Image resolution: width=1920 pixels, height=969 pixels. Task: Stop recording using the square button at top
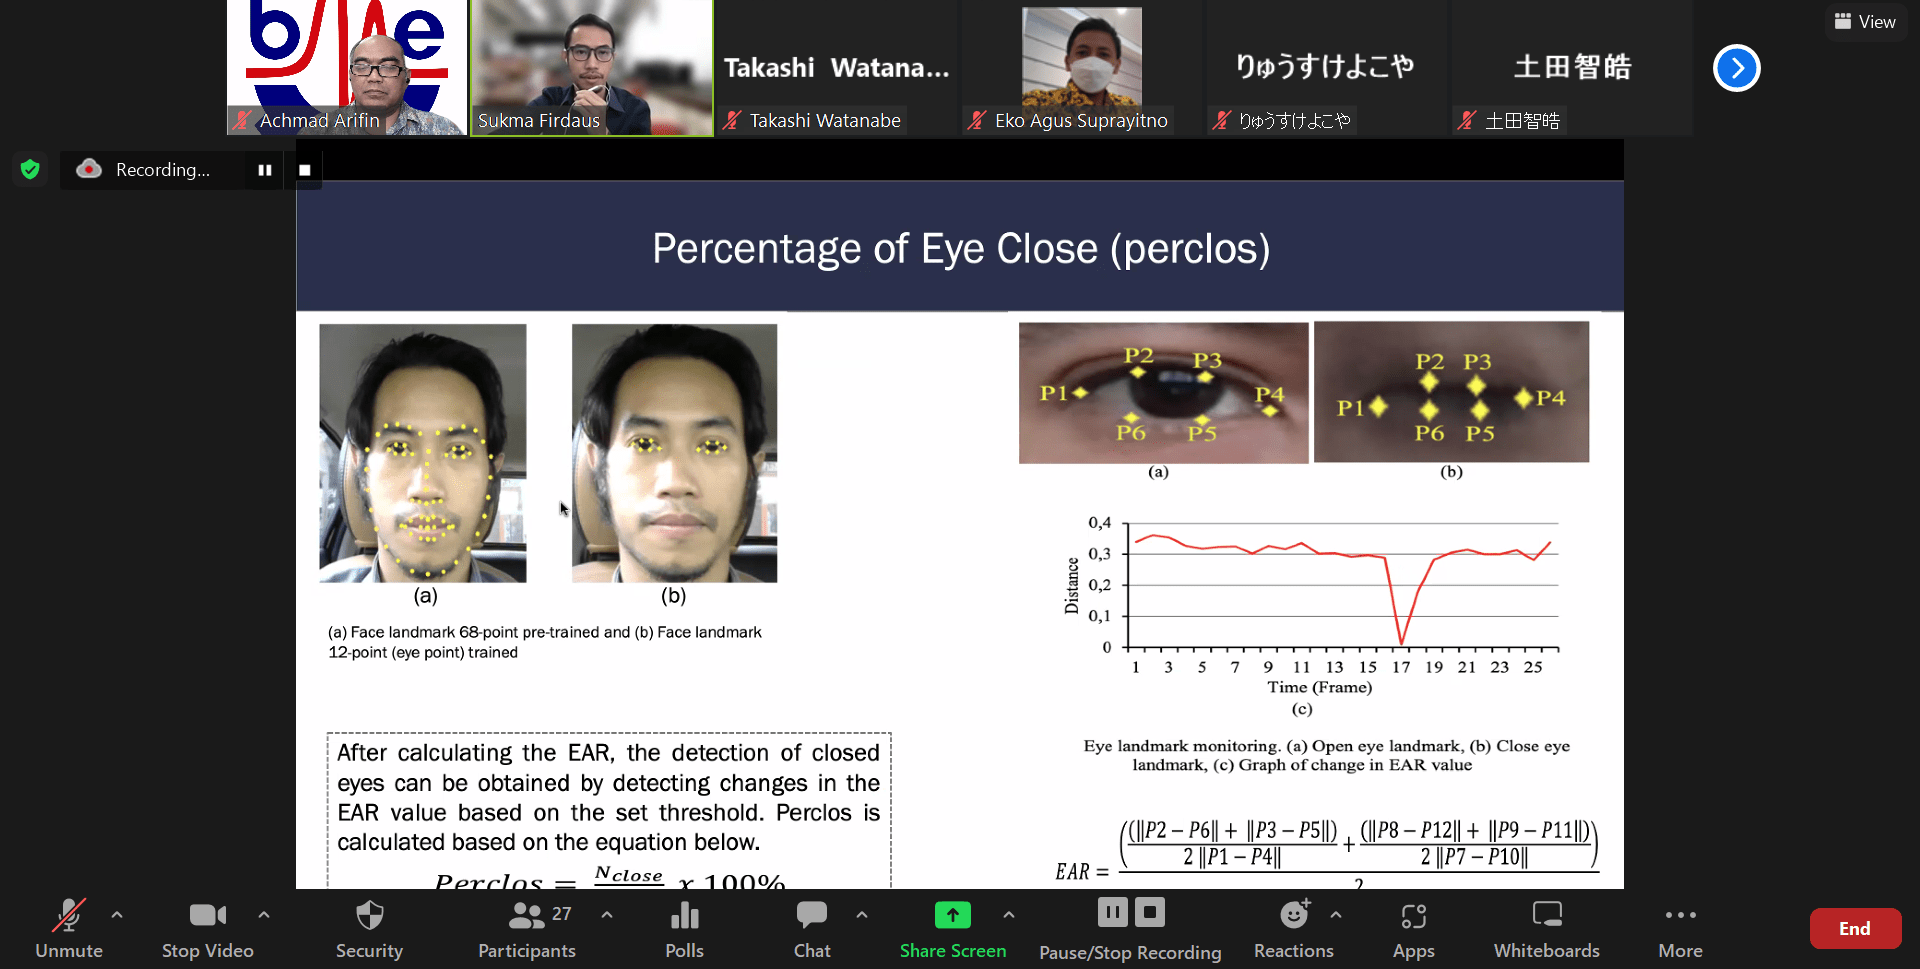pyautogui.click(x=305, y=170)
